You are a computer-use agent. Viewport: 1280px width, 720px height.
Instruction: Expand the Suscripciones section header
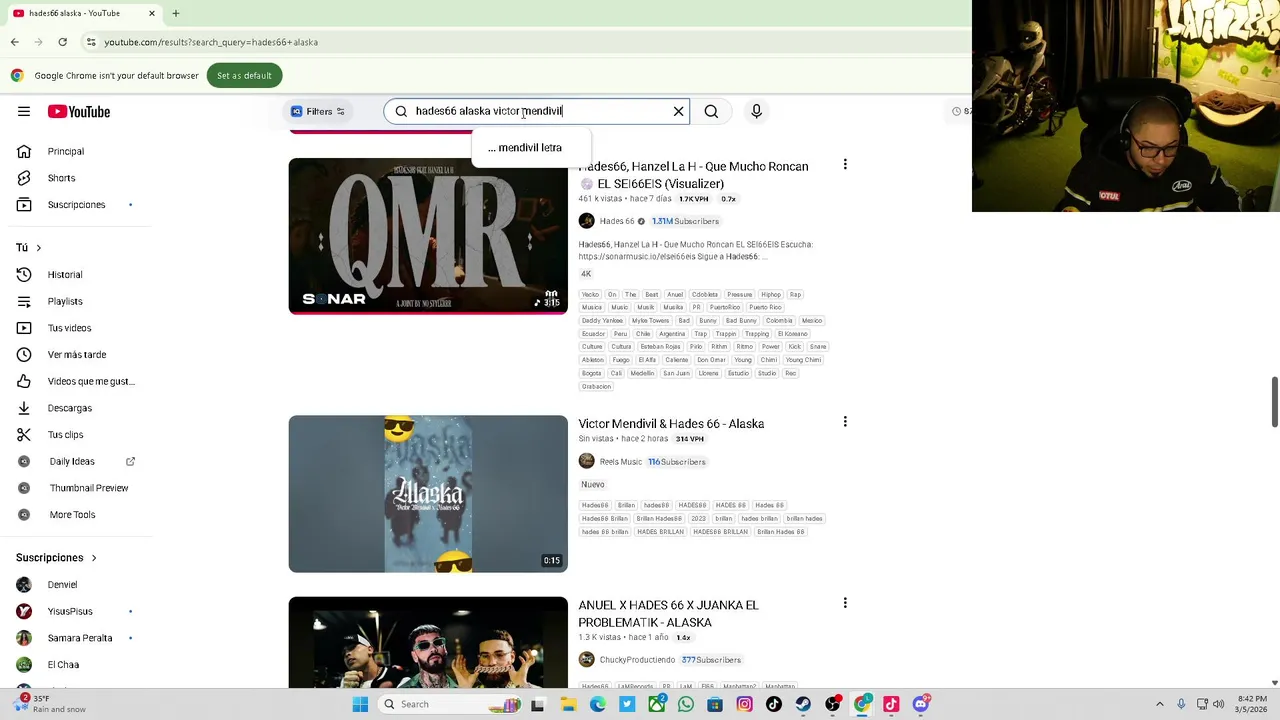click(56, 557)
